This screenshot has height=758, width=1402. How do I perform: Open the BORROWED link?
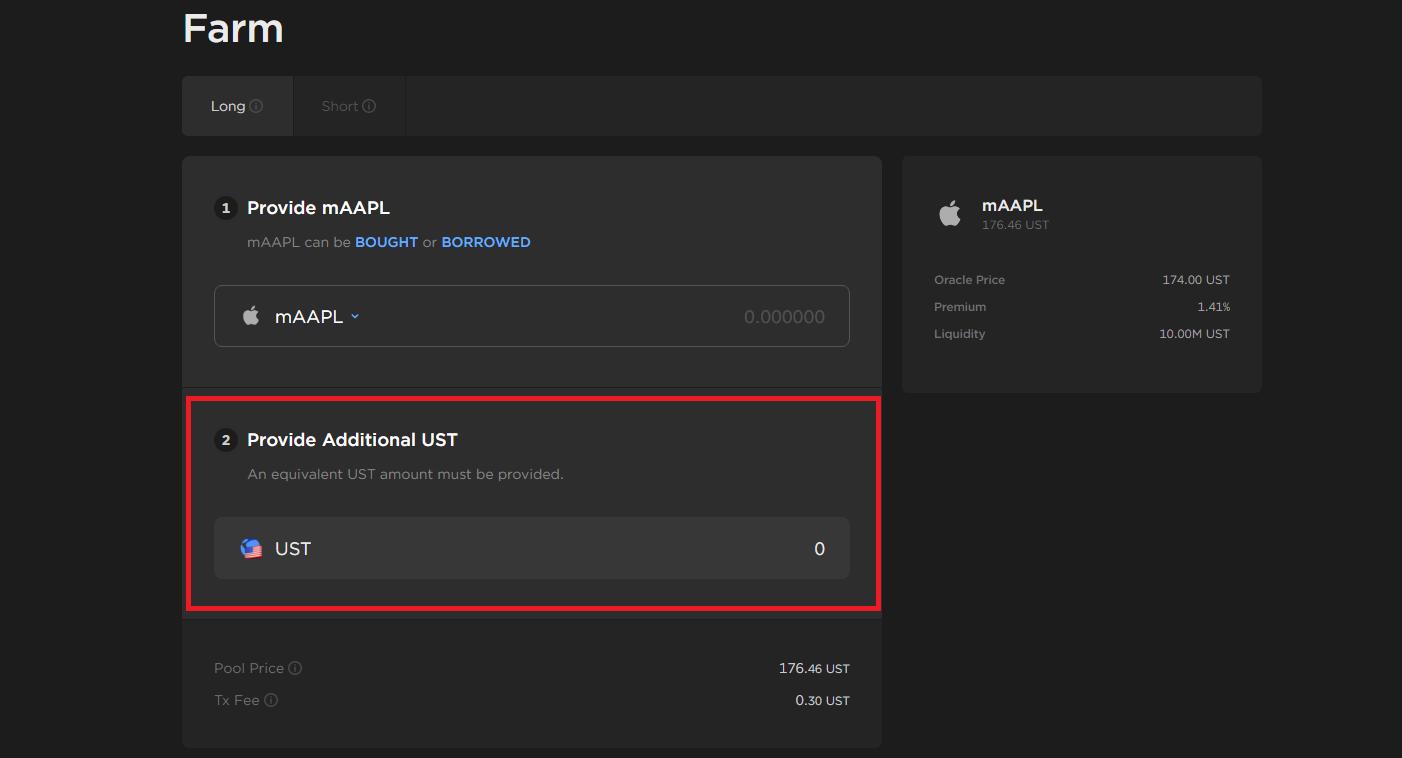tap(486, 242)
